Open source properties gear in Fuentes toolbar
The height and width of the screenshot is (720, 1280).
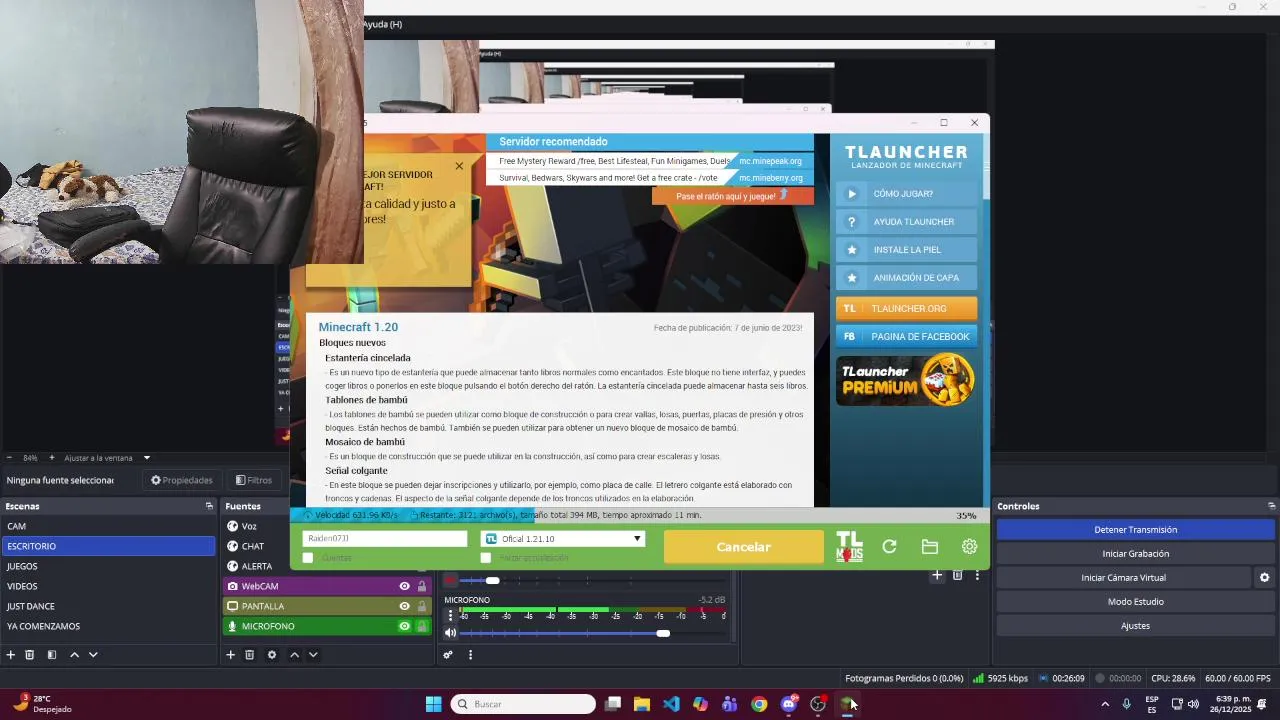(272, 655)
